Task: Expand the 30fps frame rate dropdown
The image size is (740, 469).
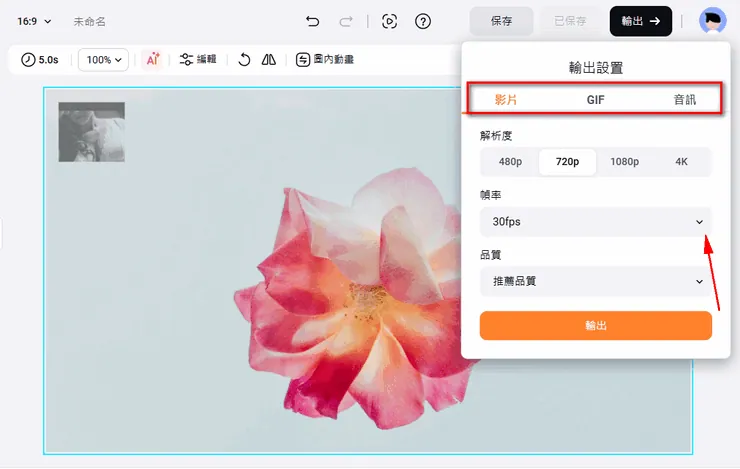Action: click(595, 222)
